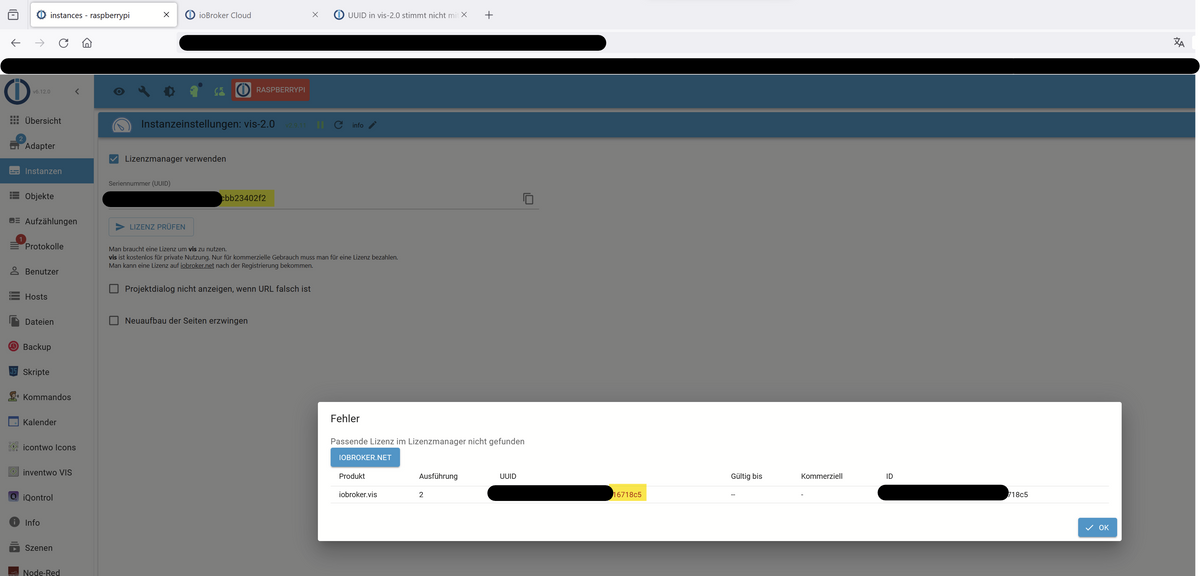Uncheck Lizenzmanager verwenden checkbox
The height and width of the screenshot is (576, 1200).
tap(114, 159)
